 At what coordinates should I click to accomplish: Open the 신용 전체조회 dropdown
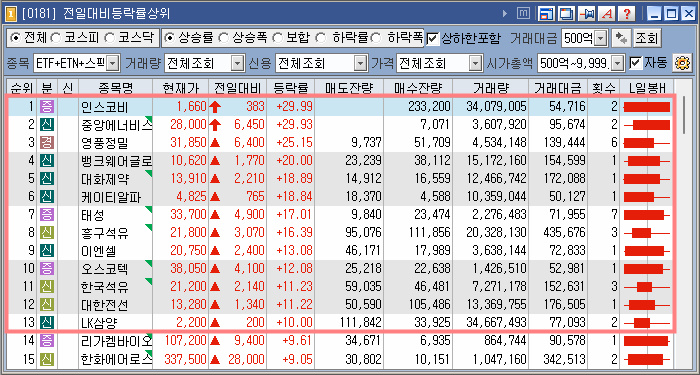361,63
